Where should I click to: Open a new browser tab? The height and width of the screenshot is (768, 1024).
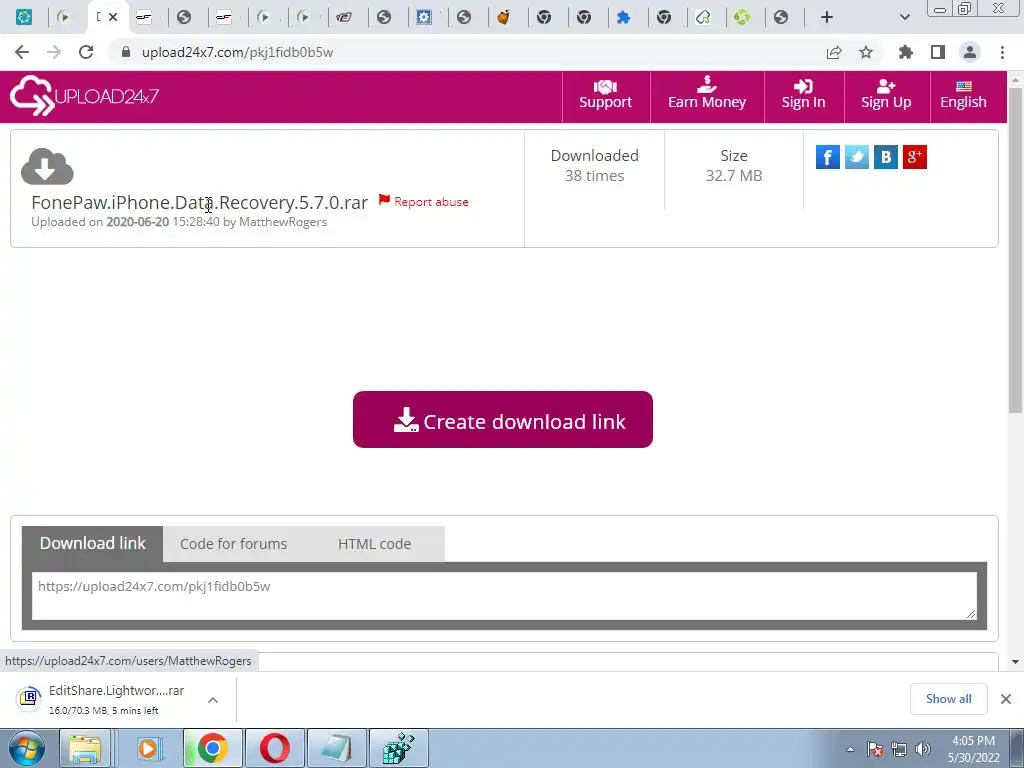pos(827,17)
